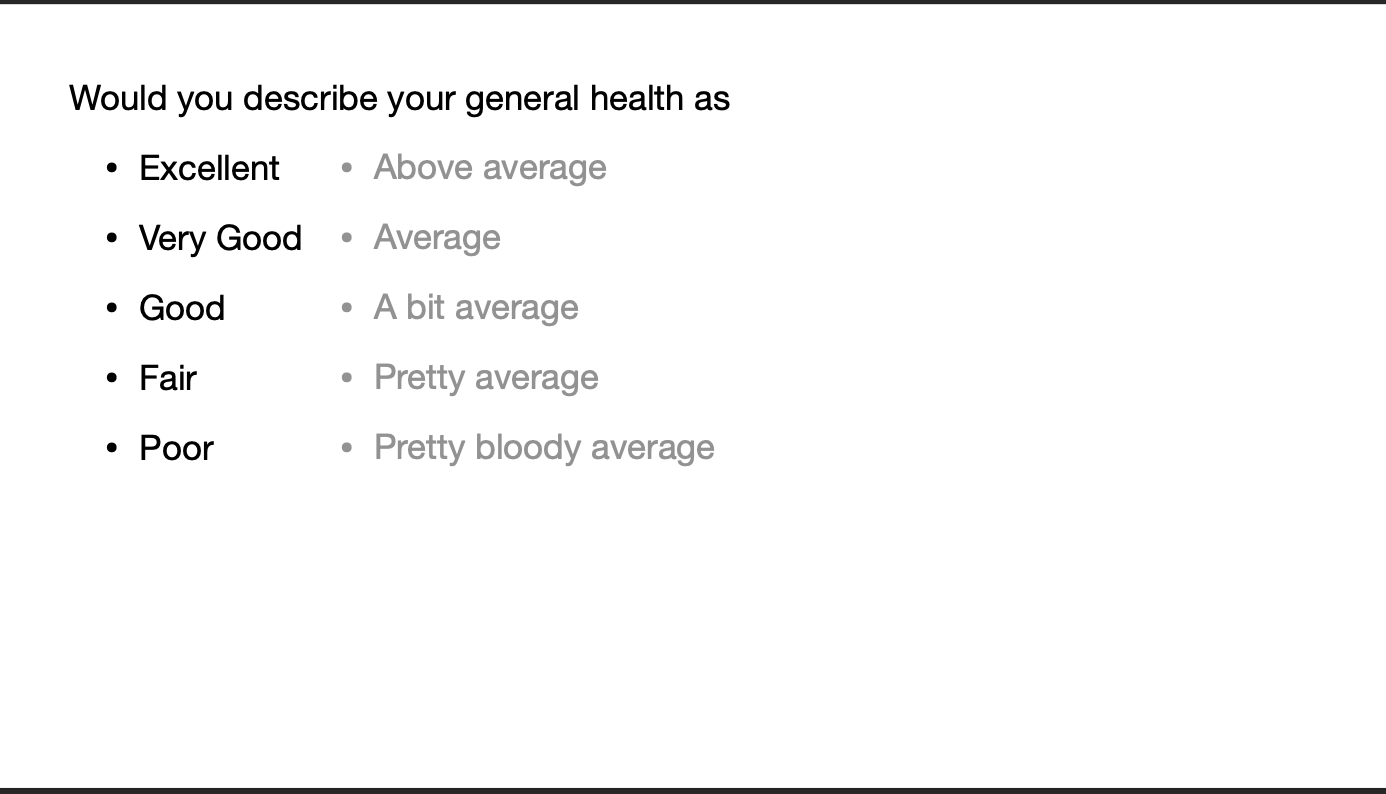
Task: Click the bullet point before 'Poor'
Action: coord(112,448)
